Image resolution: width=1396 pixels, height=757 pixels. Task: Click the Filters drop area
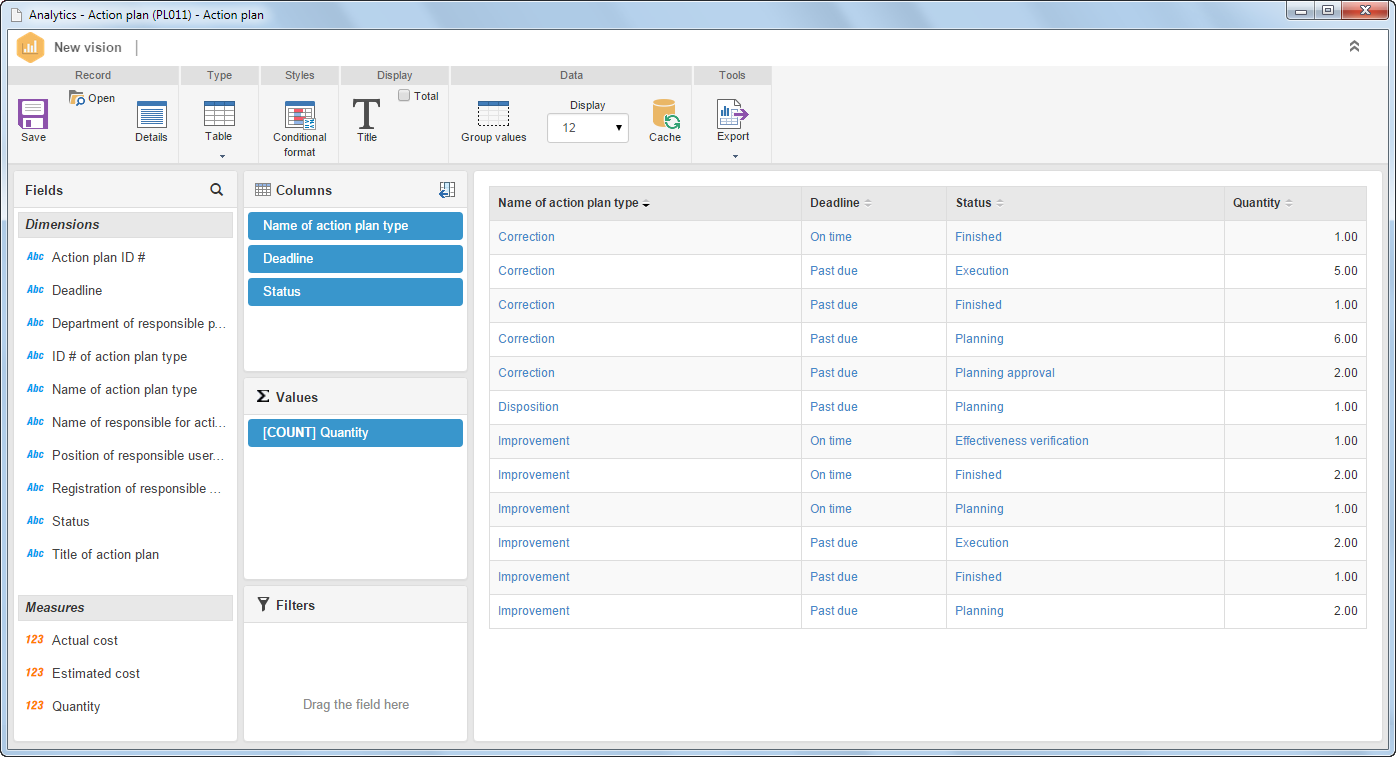[x=355, y=682]
